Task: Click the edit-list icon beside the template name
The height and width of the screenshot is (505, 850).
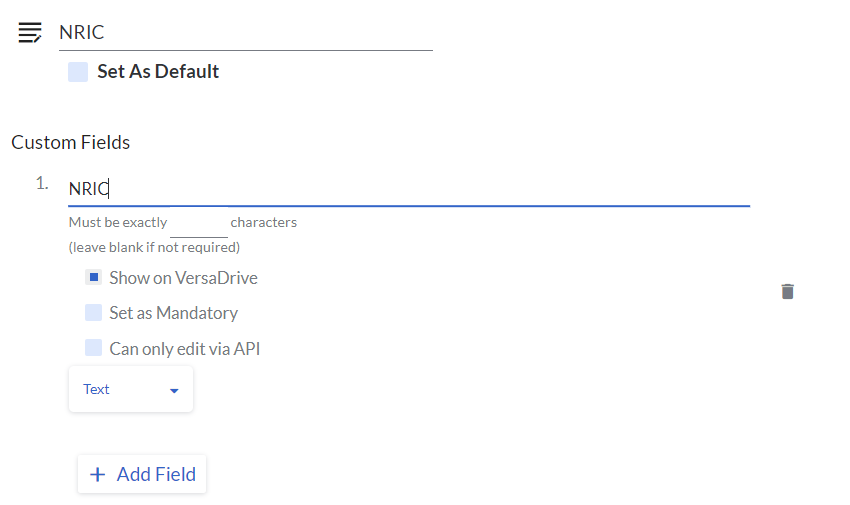Action: click(x=30, y=33)
